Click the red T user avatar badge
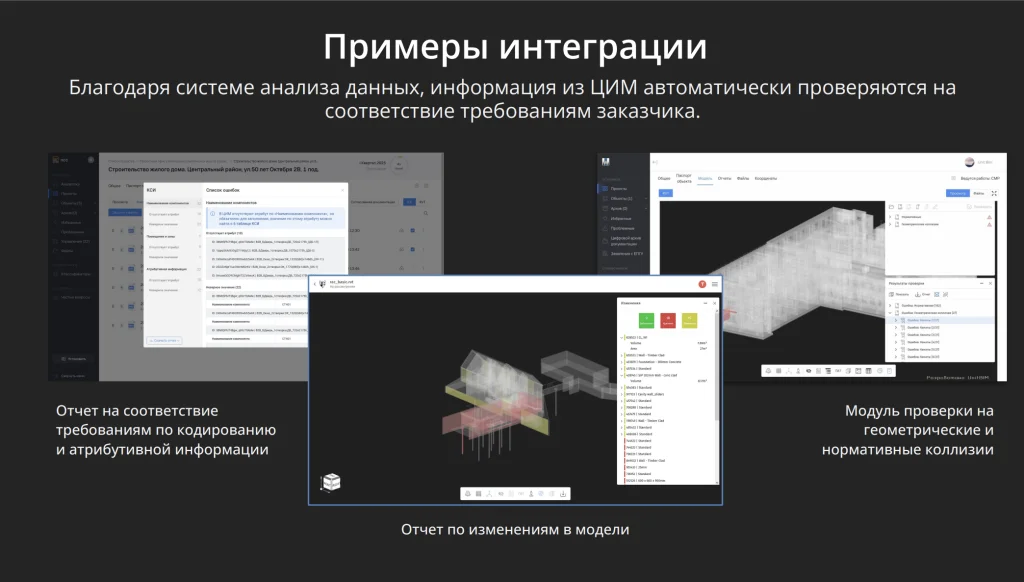The height and width of the screenshot is (582, 1024). (x=702, y=284)
